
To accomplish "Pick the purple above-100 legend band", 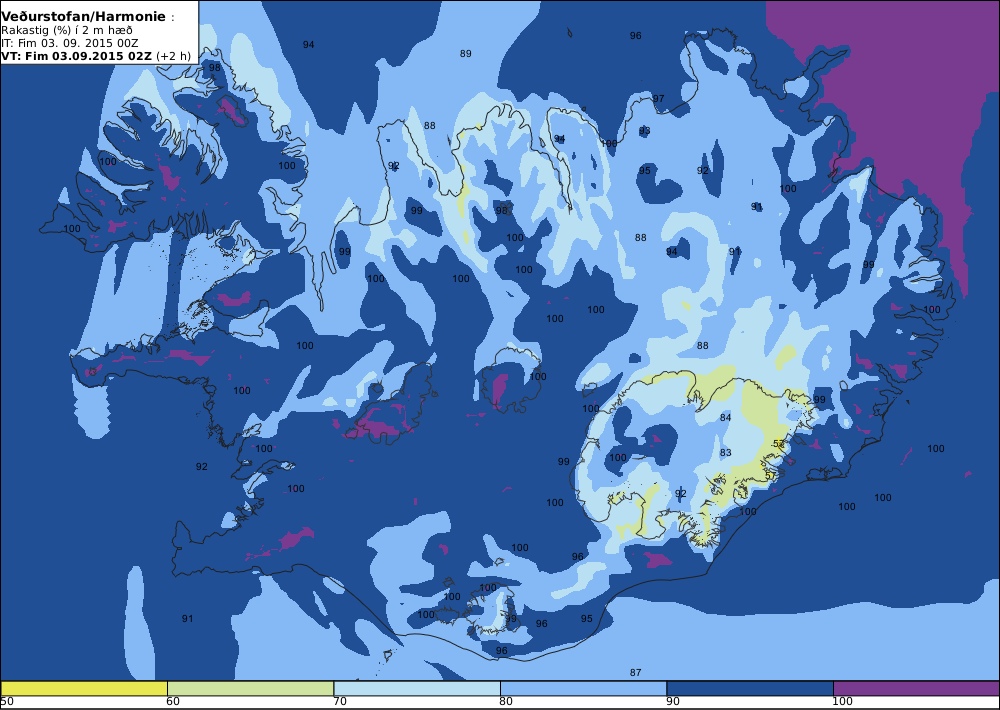I will 916,688.
